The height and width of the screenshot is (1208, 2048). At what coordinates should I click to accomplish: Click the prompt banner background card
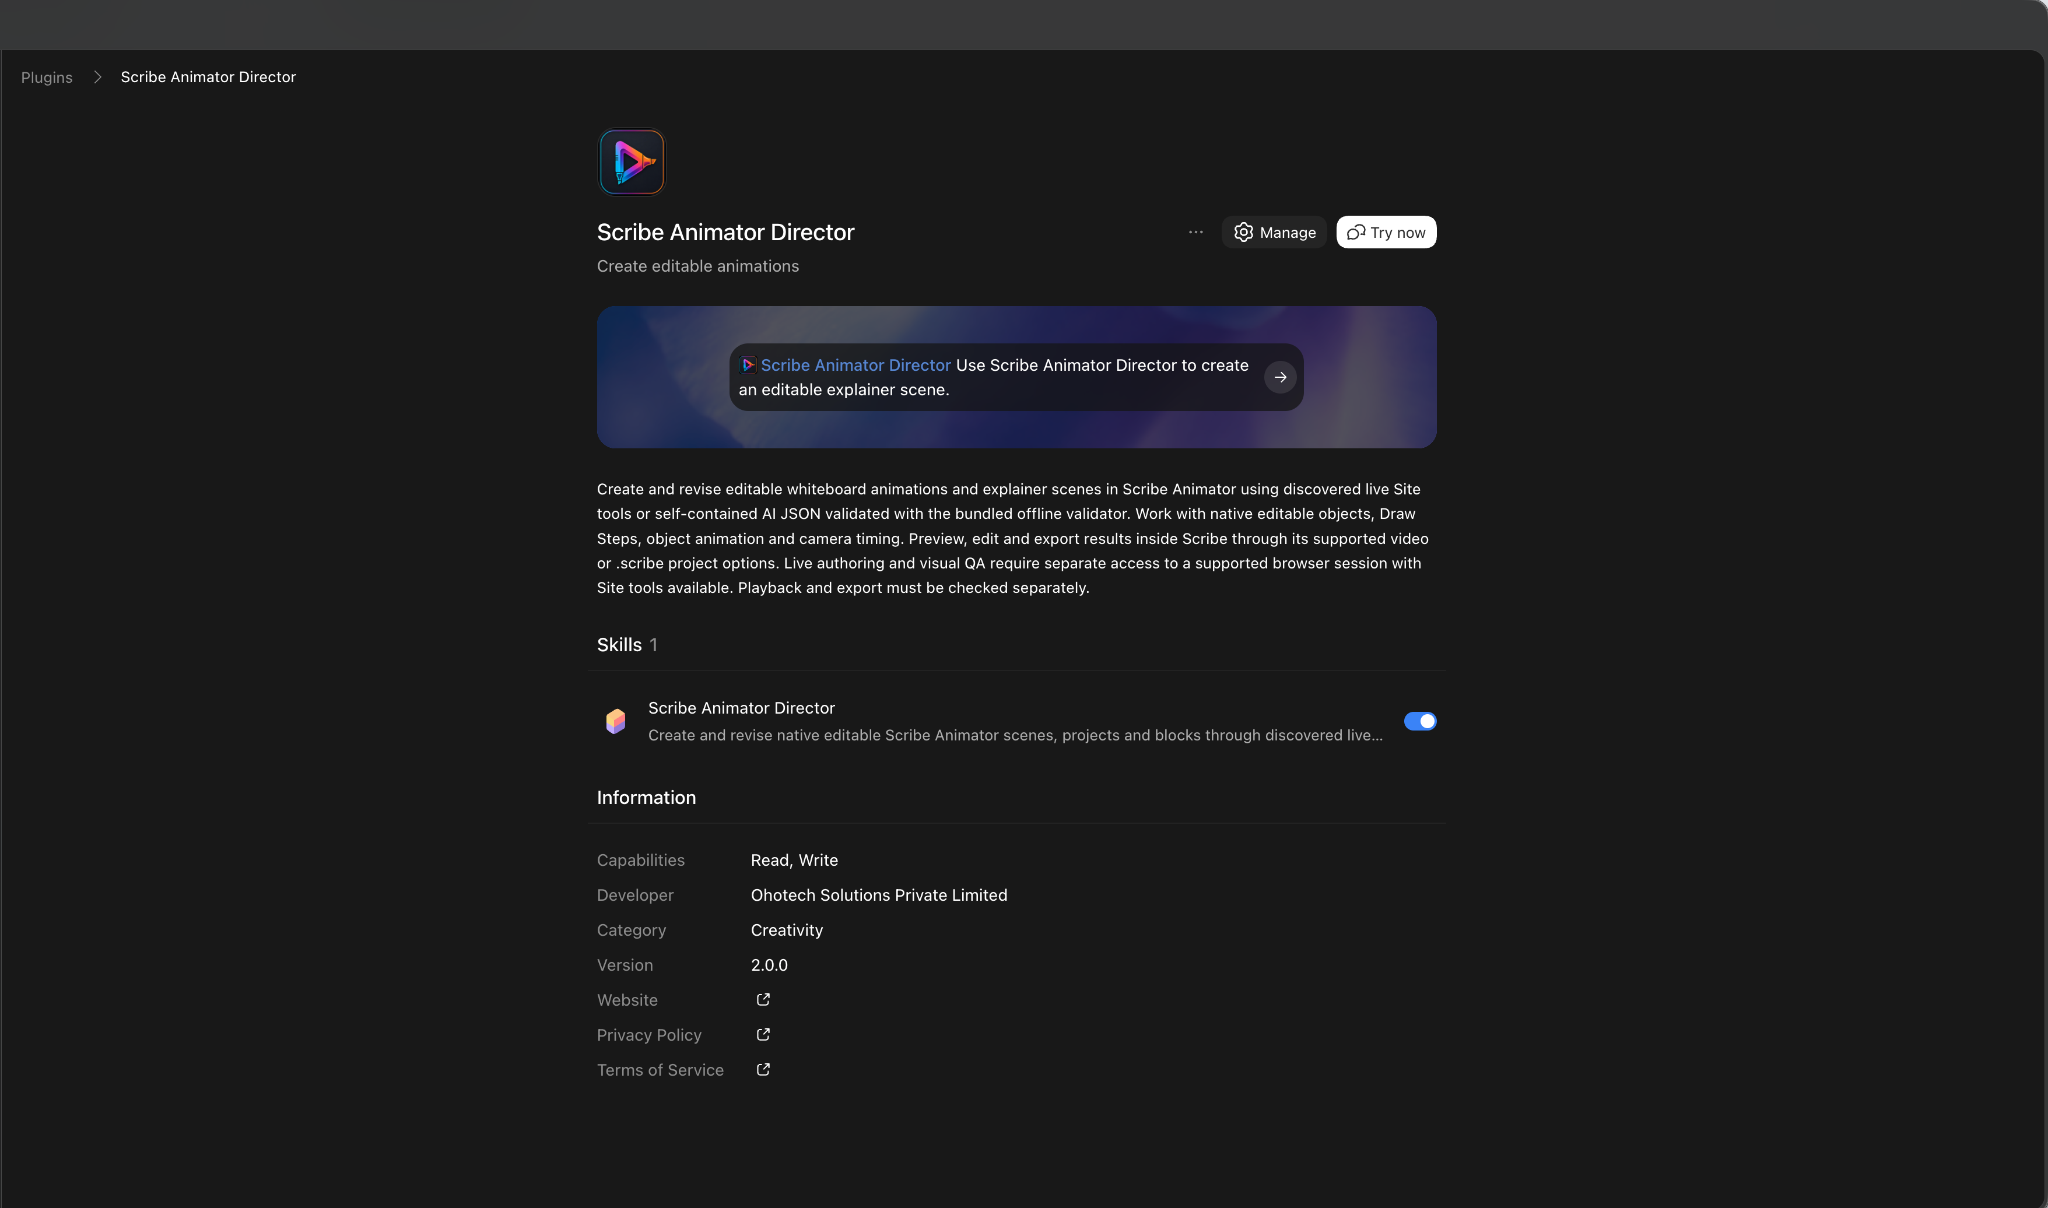[1017, 377]
